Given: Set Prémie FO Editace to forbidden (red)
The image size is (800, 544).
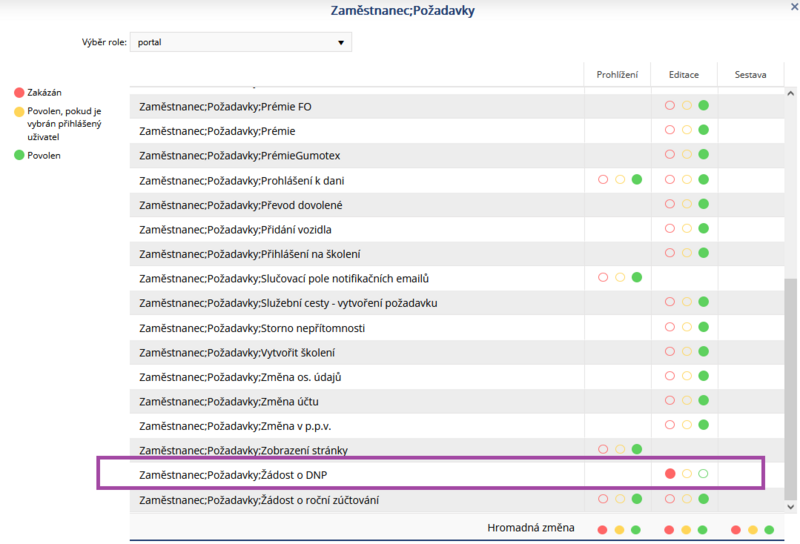Looking at the screenshot, I should coord(670,106).
